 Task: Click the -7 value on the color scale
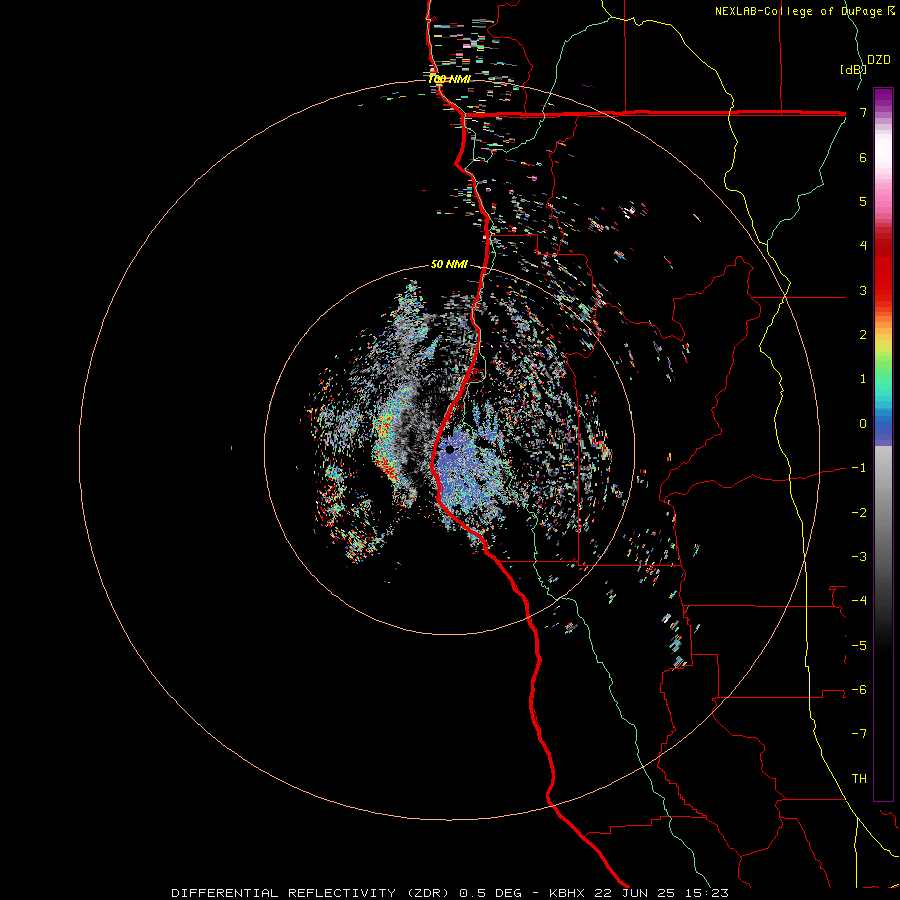tap(859, 734)
